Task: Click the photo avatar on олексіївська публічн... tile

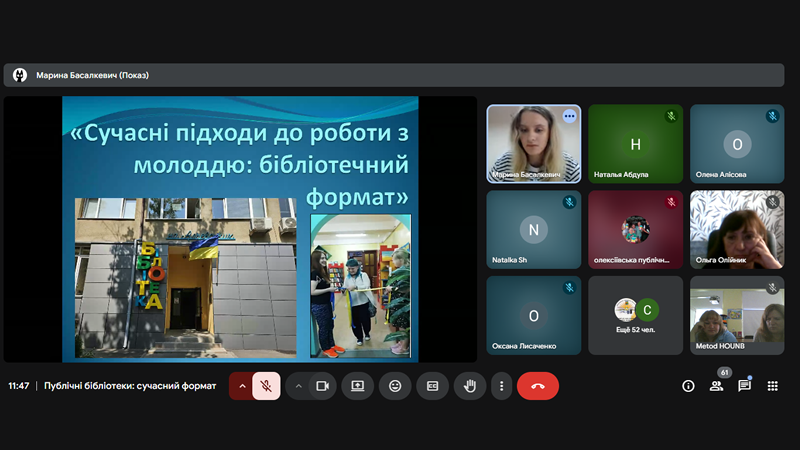Action: 635,230
